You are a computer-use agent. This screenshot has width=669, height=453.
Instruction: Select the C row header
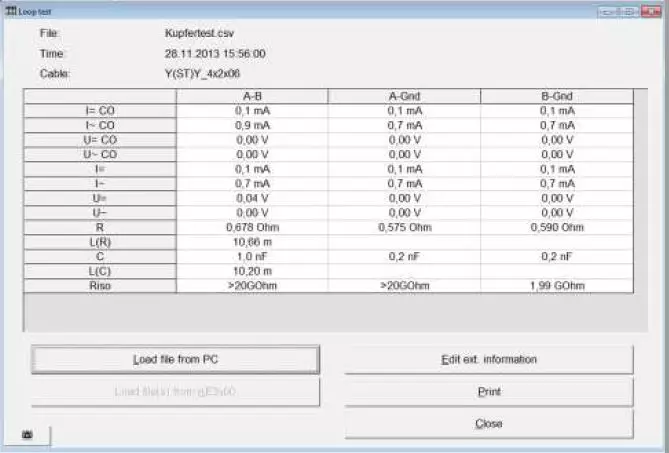(x=100, y=256)
